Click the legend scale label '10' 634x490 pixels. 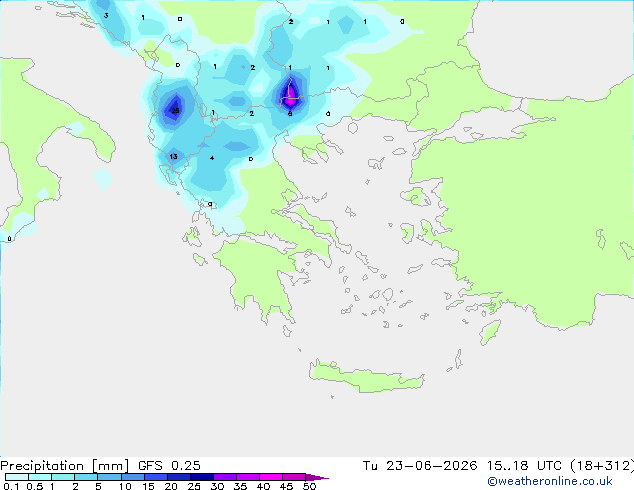point(125,486)
